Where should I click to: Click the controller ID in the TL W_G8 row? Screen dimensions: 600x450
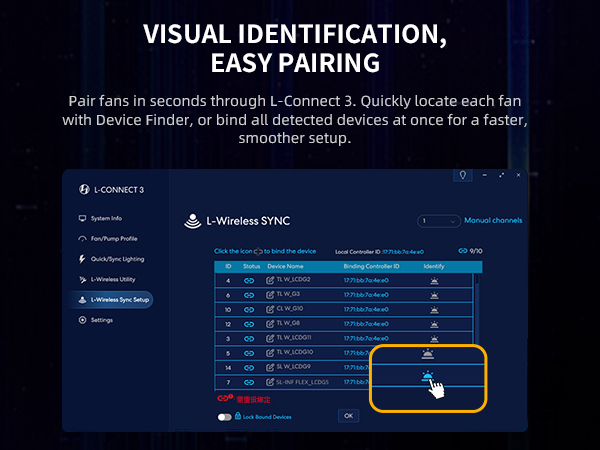pos(366,324)
